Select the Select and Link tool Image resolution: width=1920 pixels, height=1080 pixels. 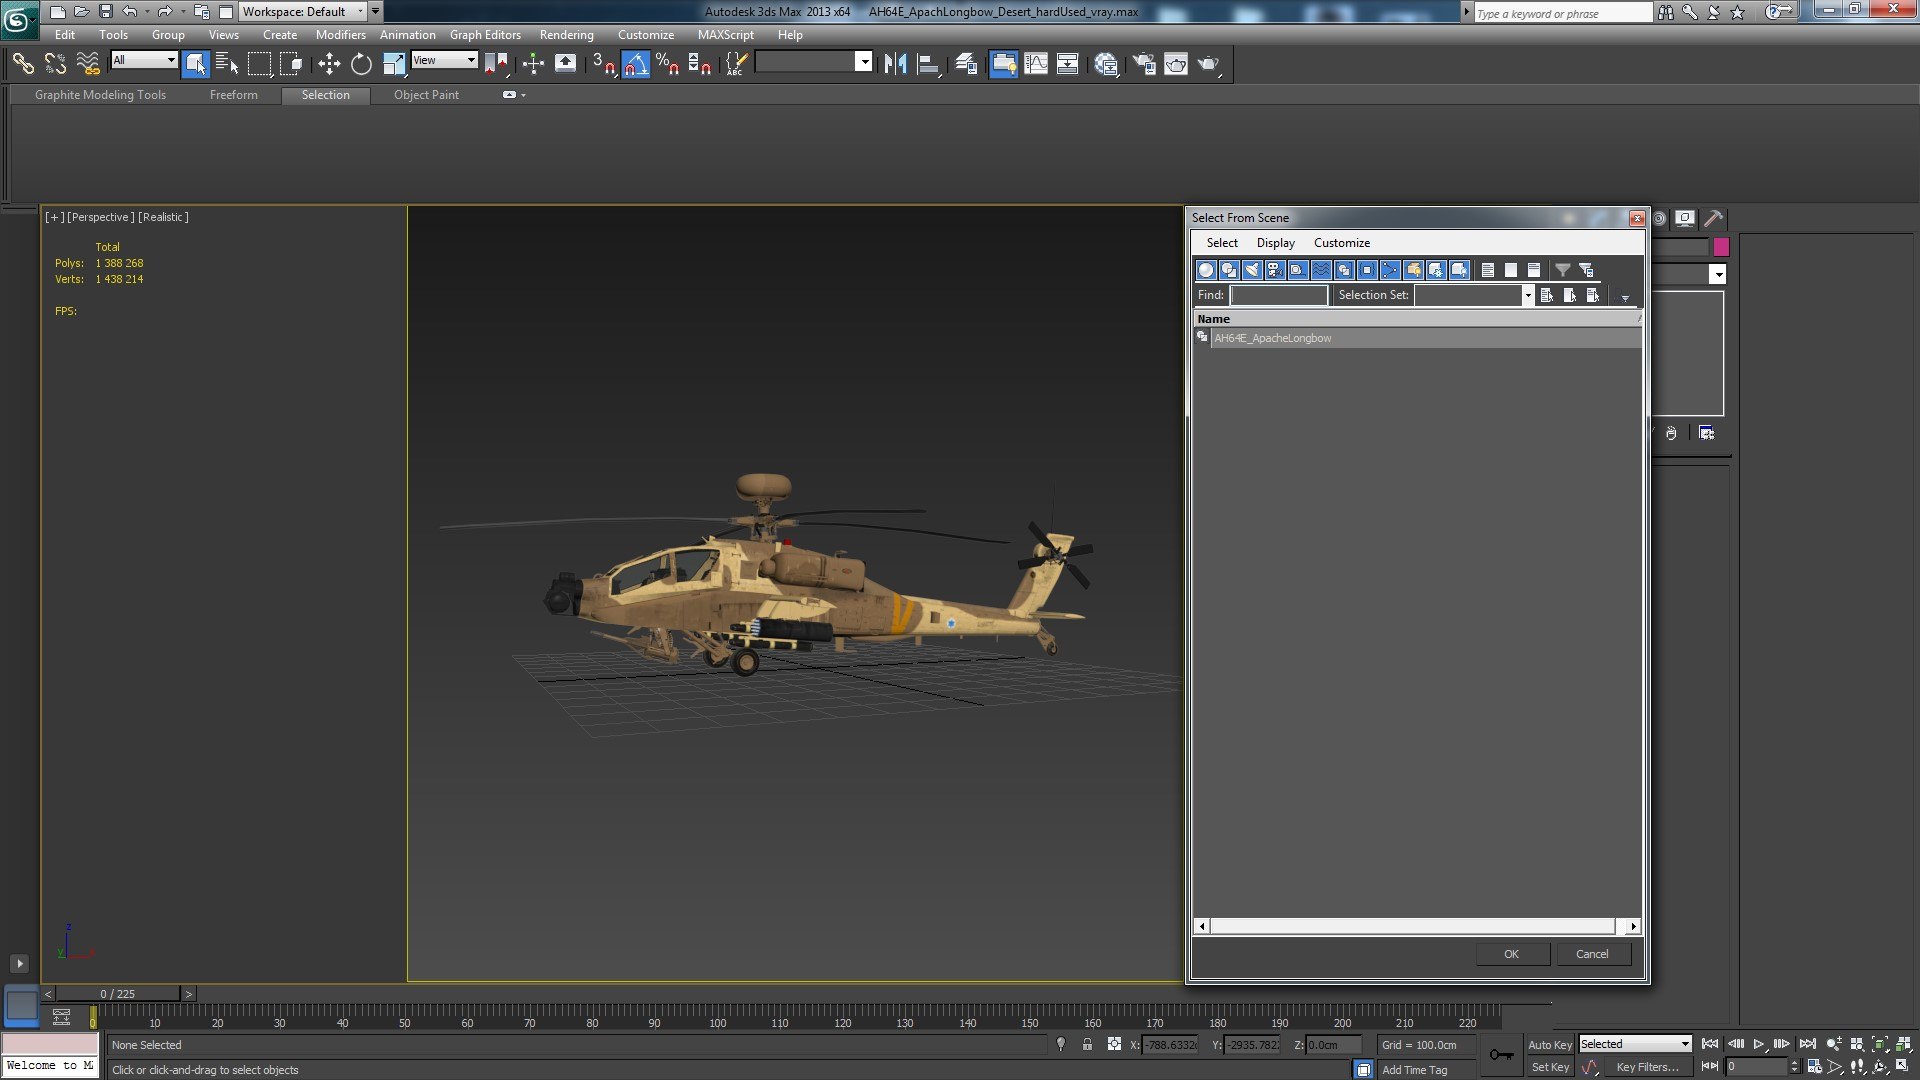(x=23, y=64)
